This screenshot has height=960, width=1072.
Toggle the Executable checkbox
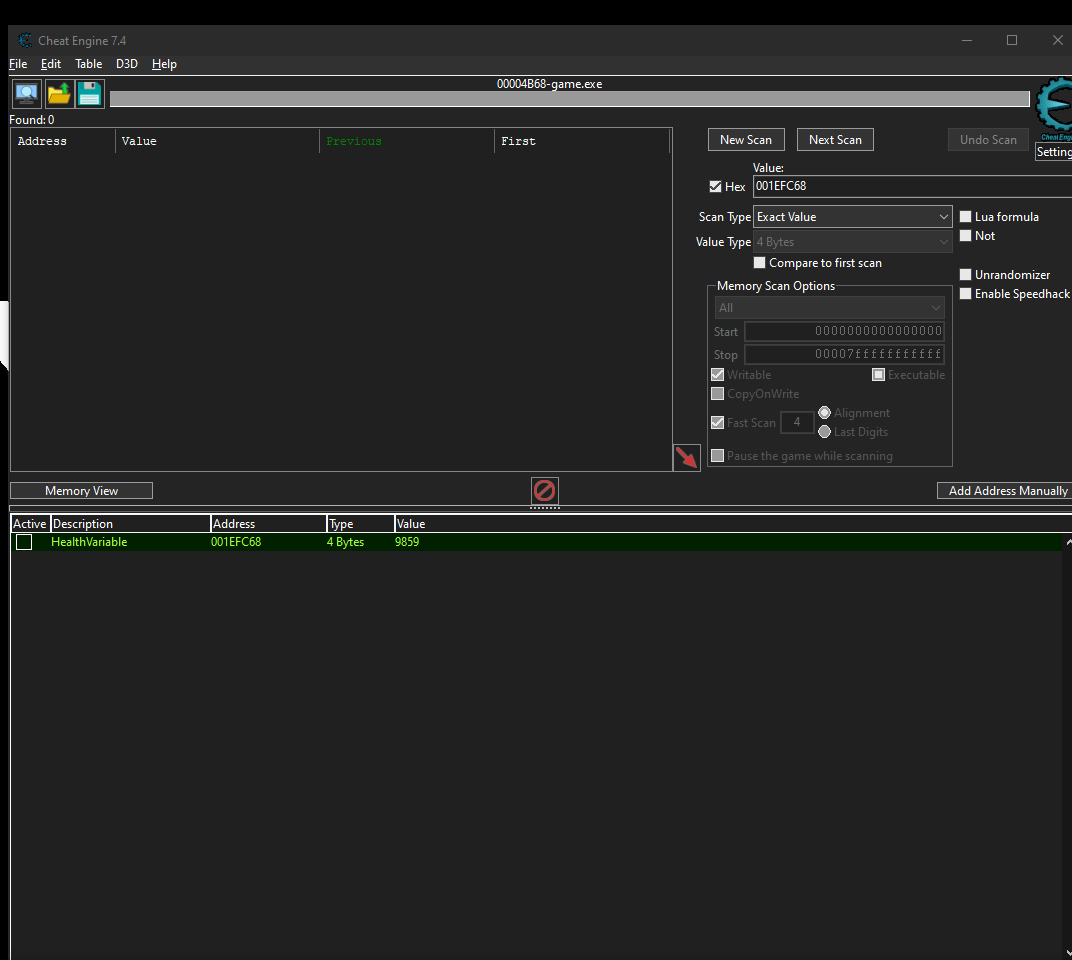[879, 375]
